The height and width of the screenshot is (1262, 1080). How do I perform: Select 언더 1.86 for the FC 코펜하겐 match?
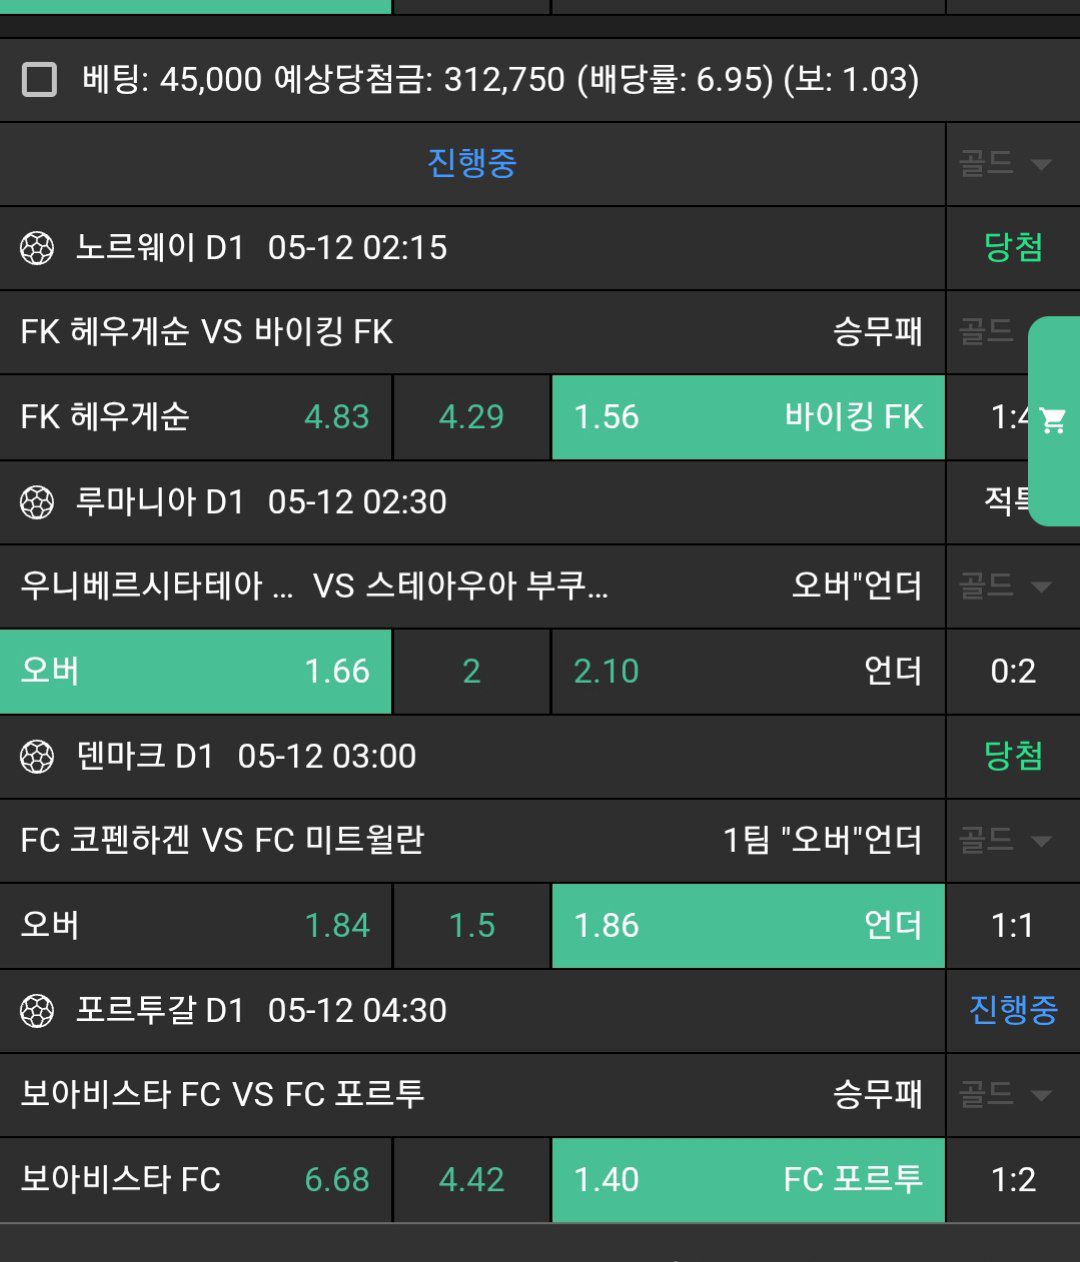click(748, 925)
